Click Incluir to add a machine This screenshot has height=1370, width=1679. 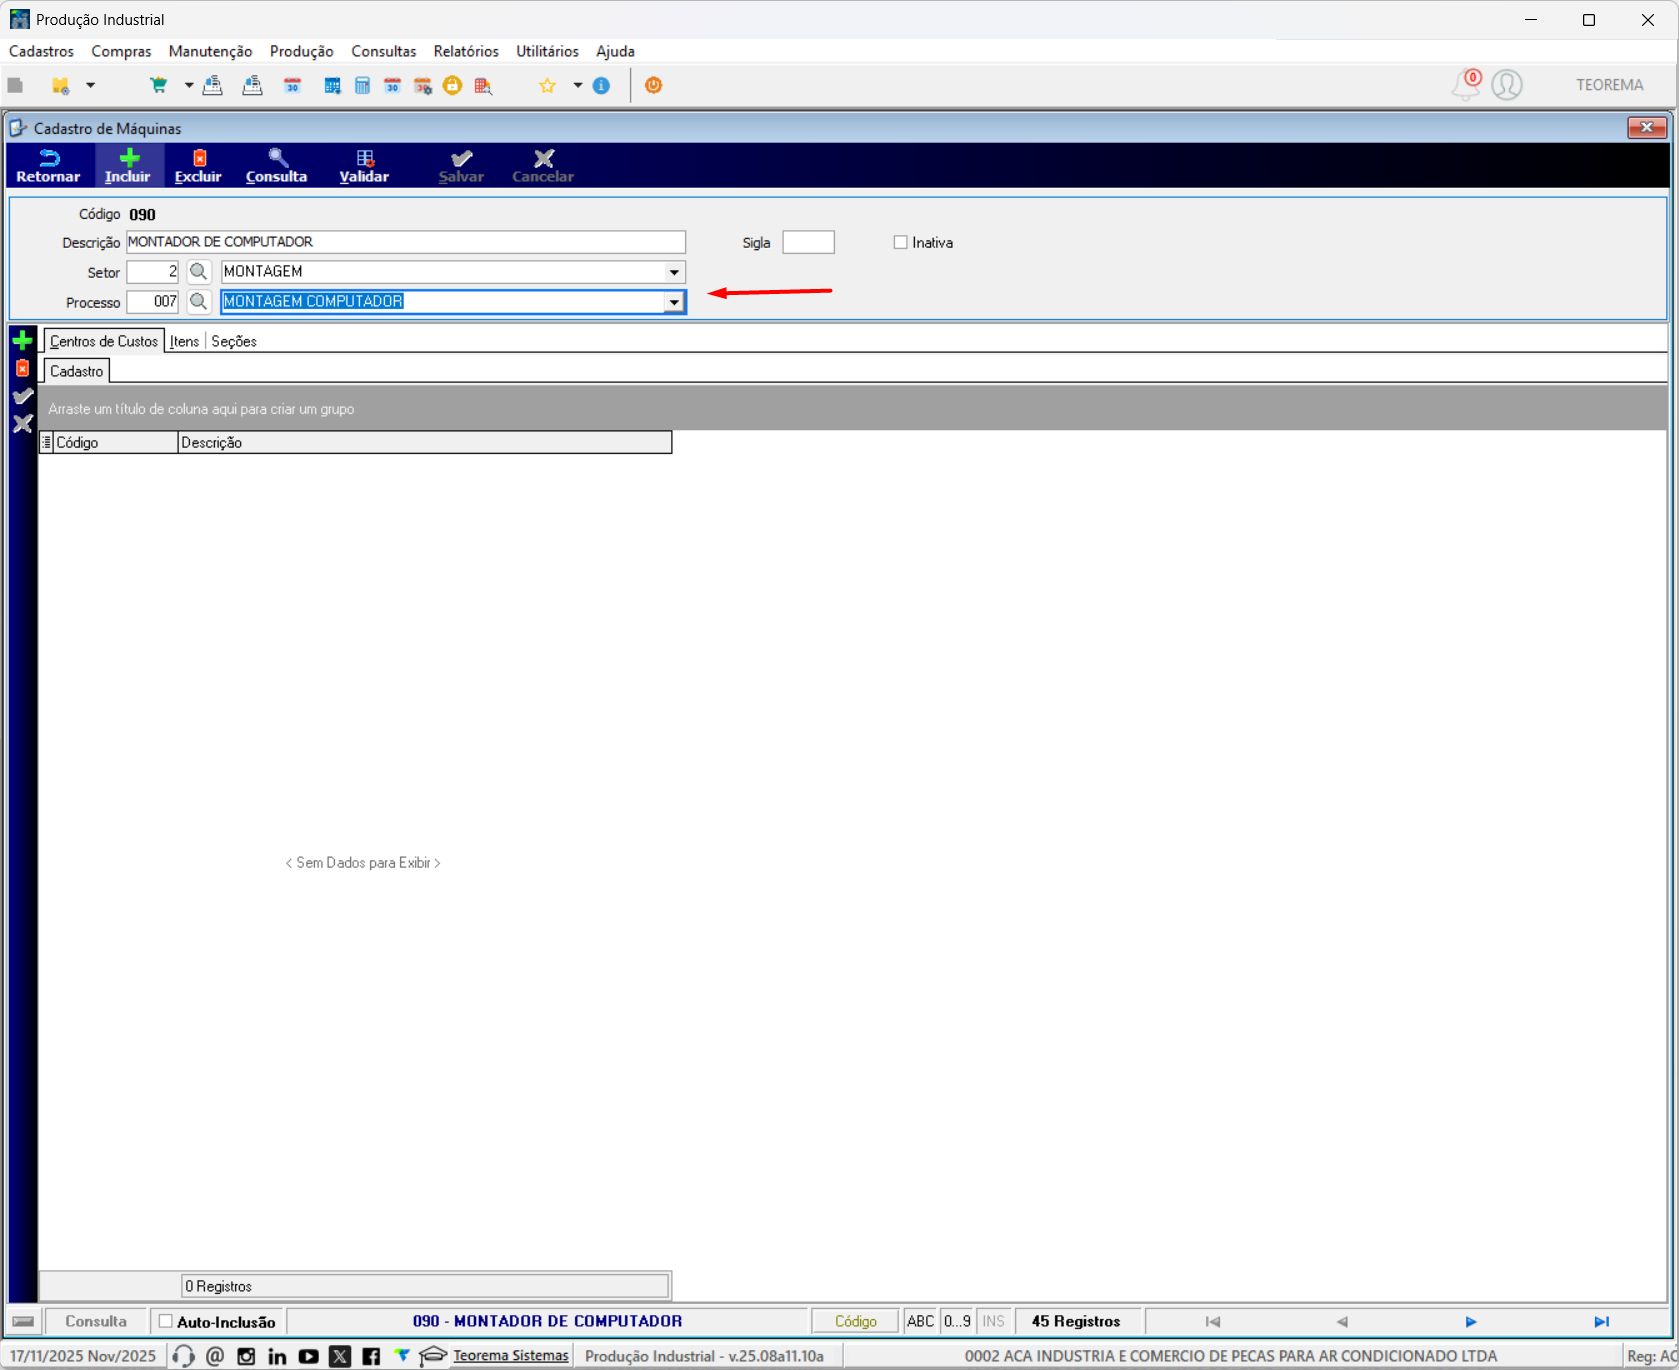128,165
